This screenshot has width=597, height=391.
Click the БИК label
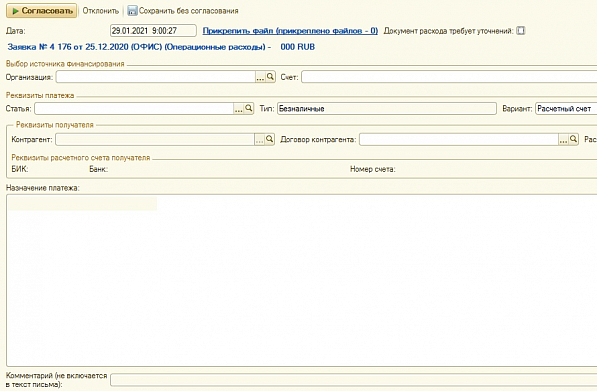click(x=20, y=169)
